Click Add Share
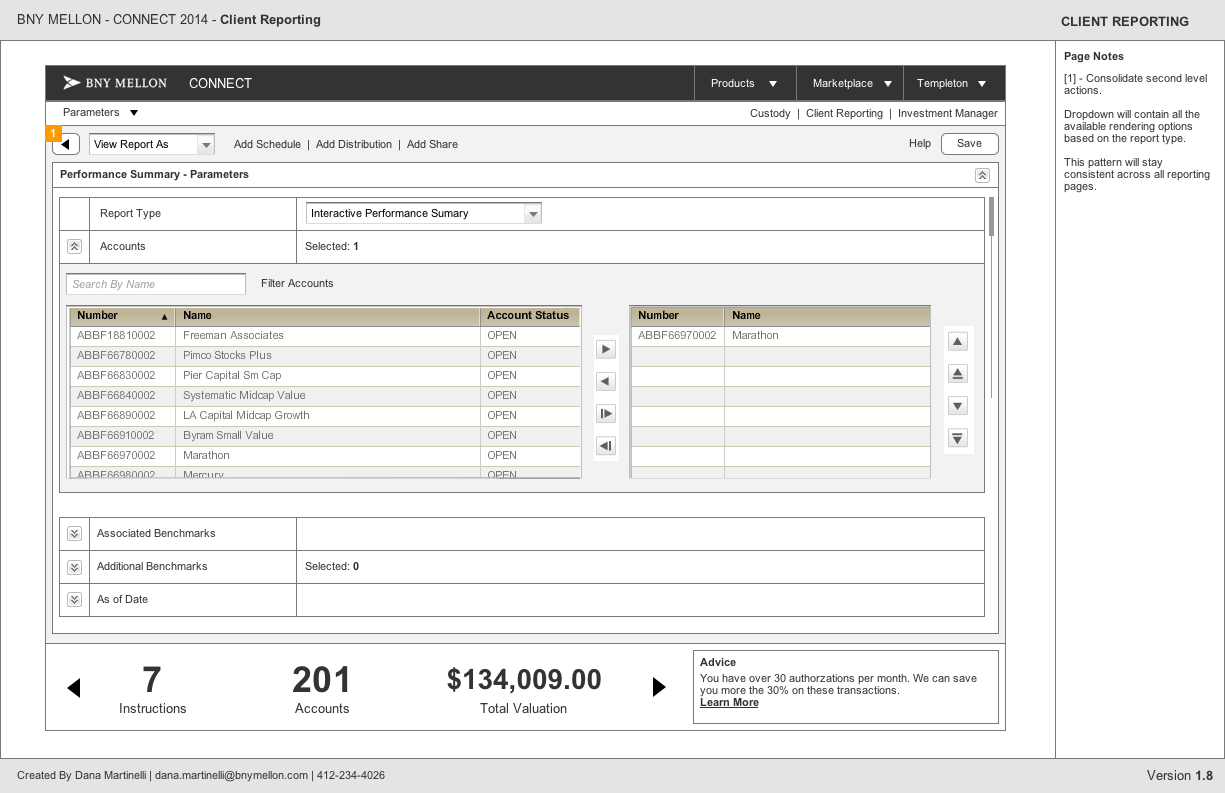Image resolution: width=1225 pixels, height=793 pixels. click(x=432, y=144)
